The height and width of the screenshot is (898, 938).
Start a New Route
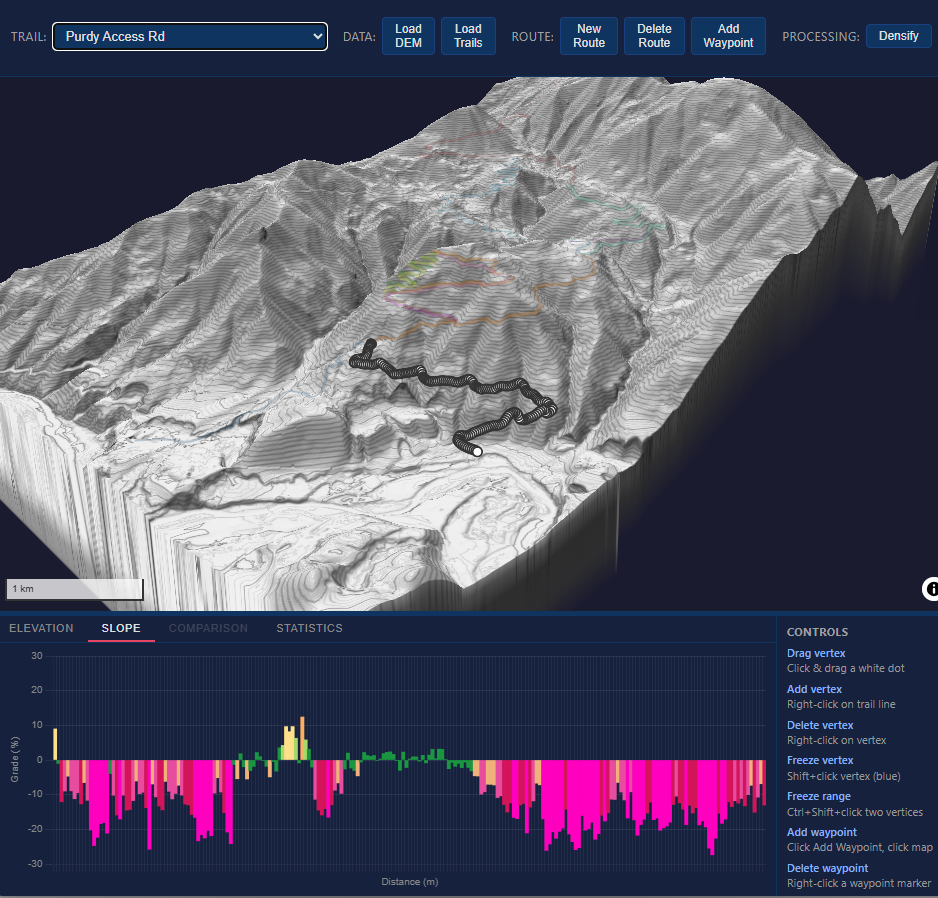pyautogui.click(x=589, y=36)
